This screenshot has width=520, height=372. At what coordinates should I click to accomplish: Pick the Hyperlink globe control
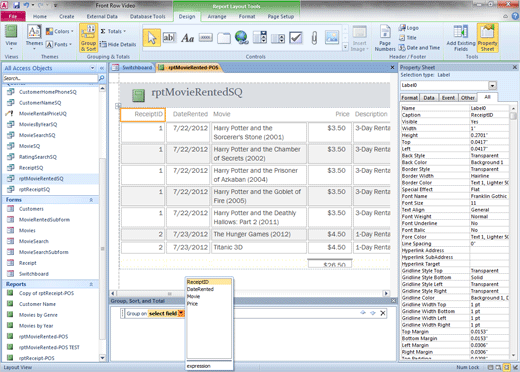(x=242, y=38)
